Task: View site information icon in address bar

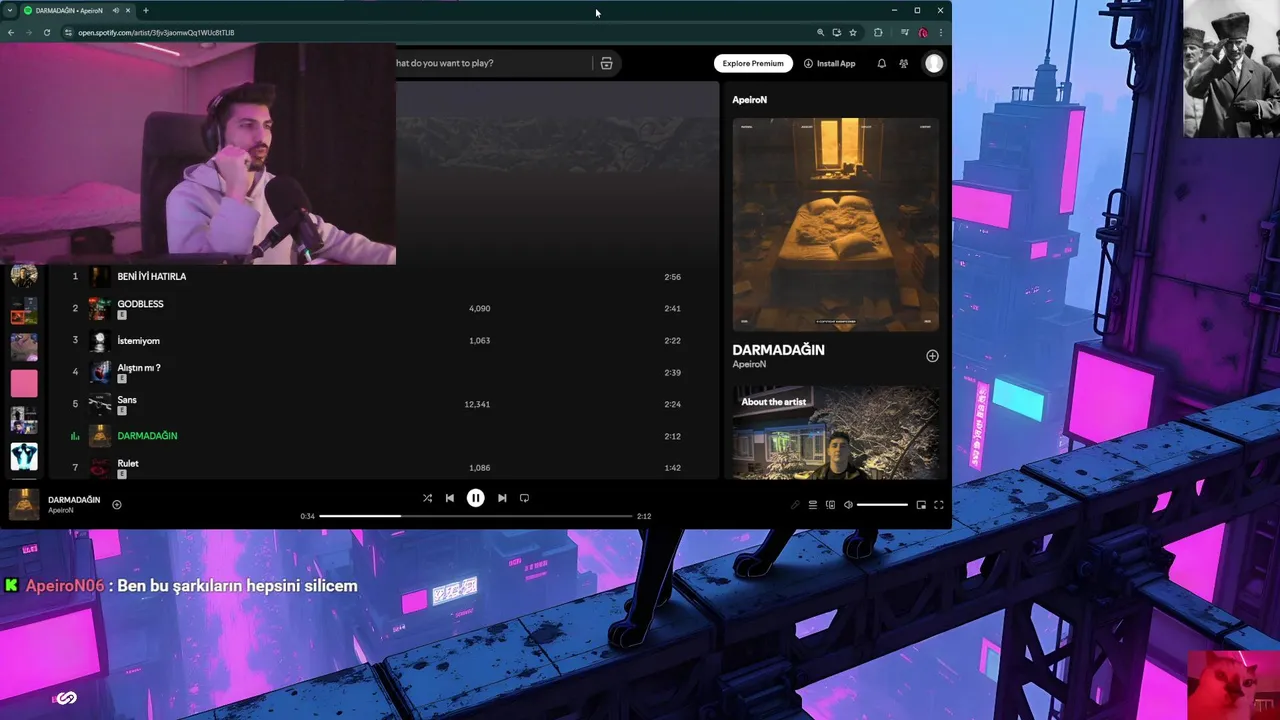Action: (68, 32)
